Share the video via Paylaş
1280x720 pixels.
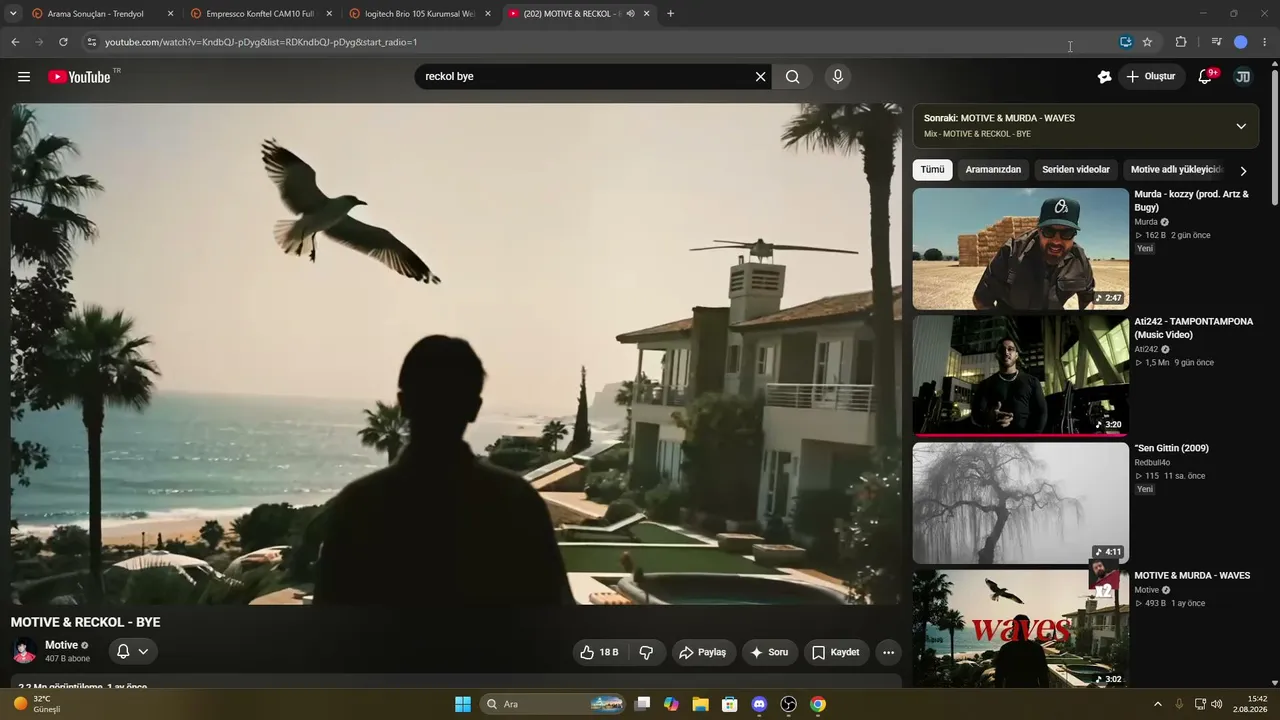(704, 652)
